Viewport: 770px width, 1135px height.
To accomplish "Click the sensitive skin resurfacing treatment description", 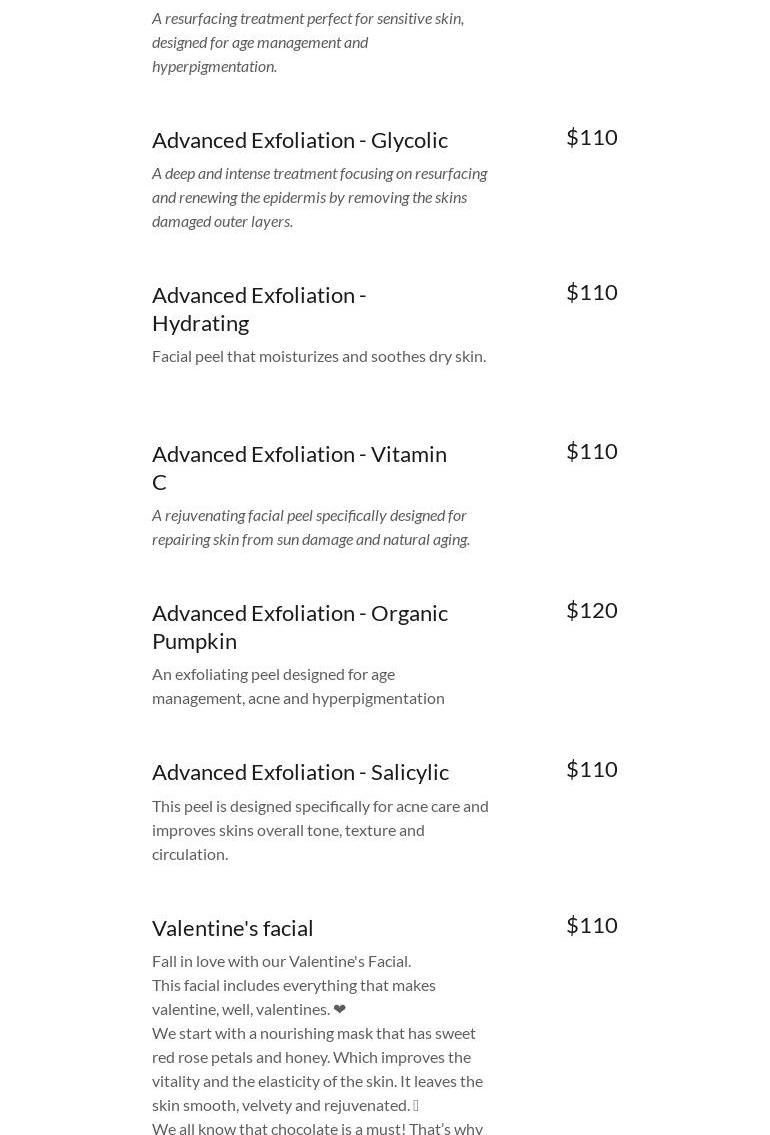I will pyautogui.click(x=307, y=42).
